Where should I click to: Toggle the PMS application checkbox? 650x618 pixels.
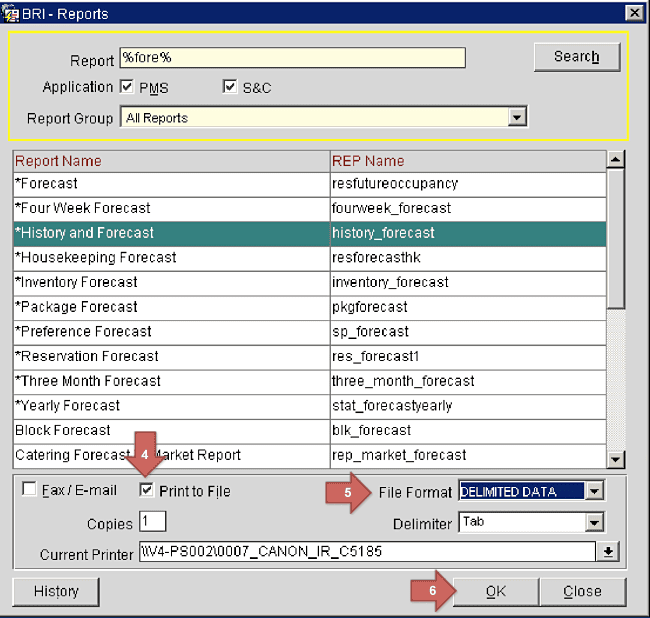[127, 87]
